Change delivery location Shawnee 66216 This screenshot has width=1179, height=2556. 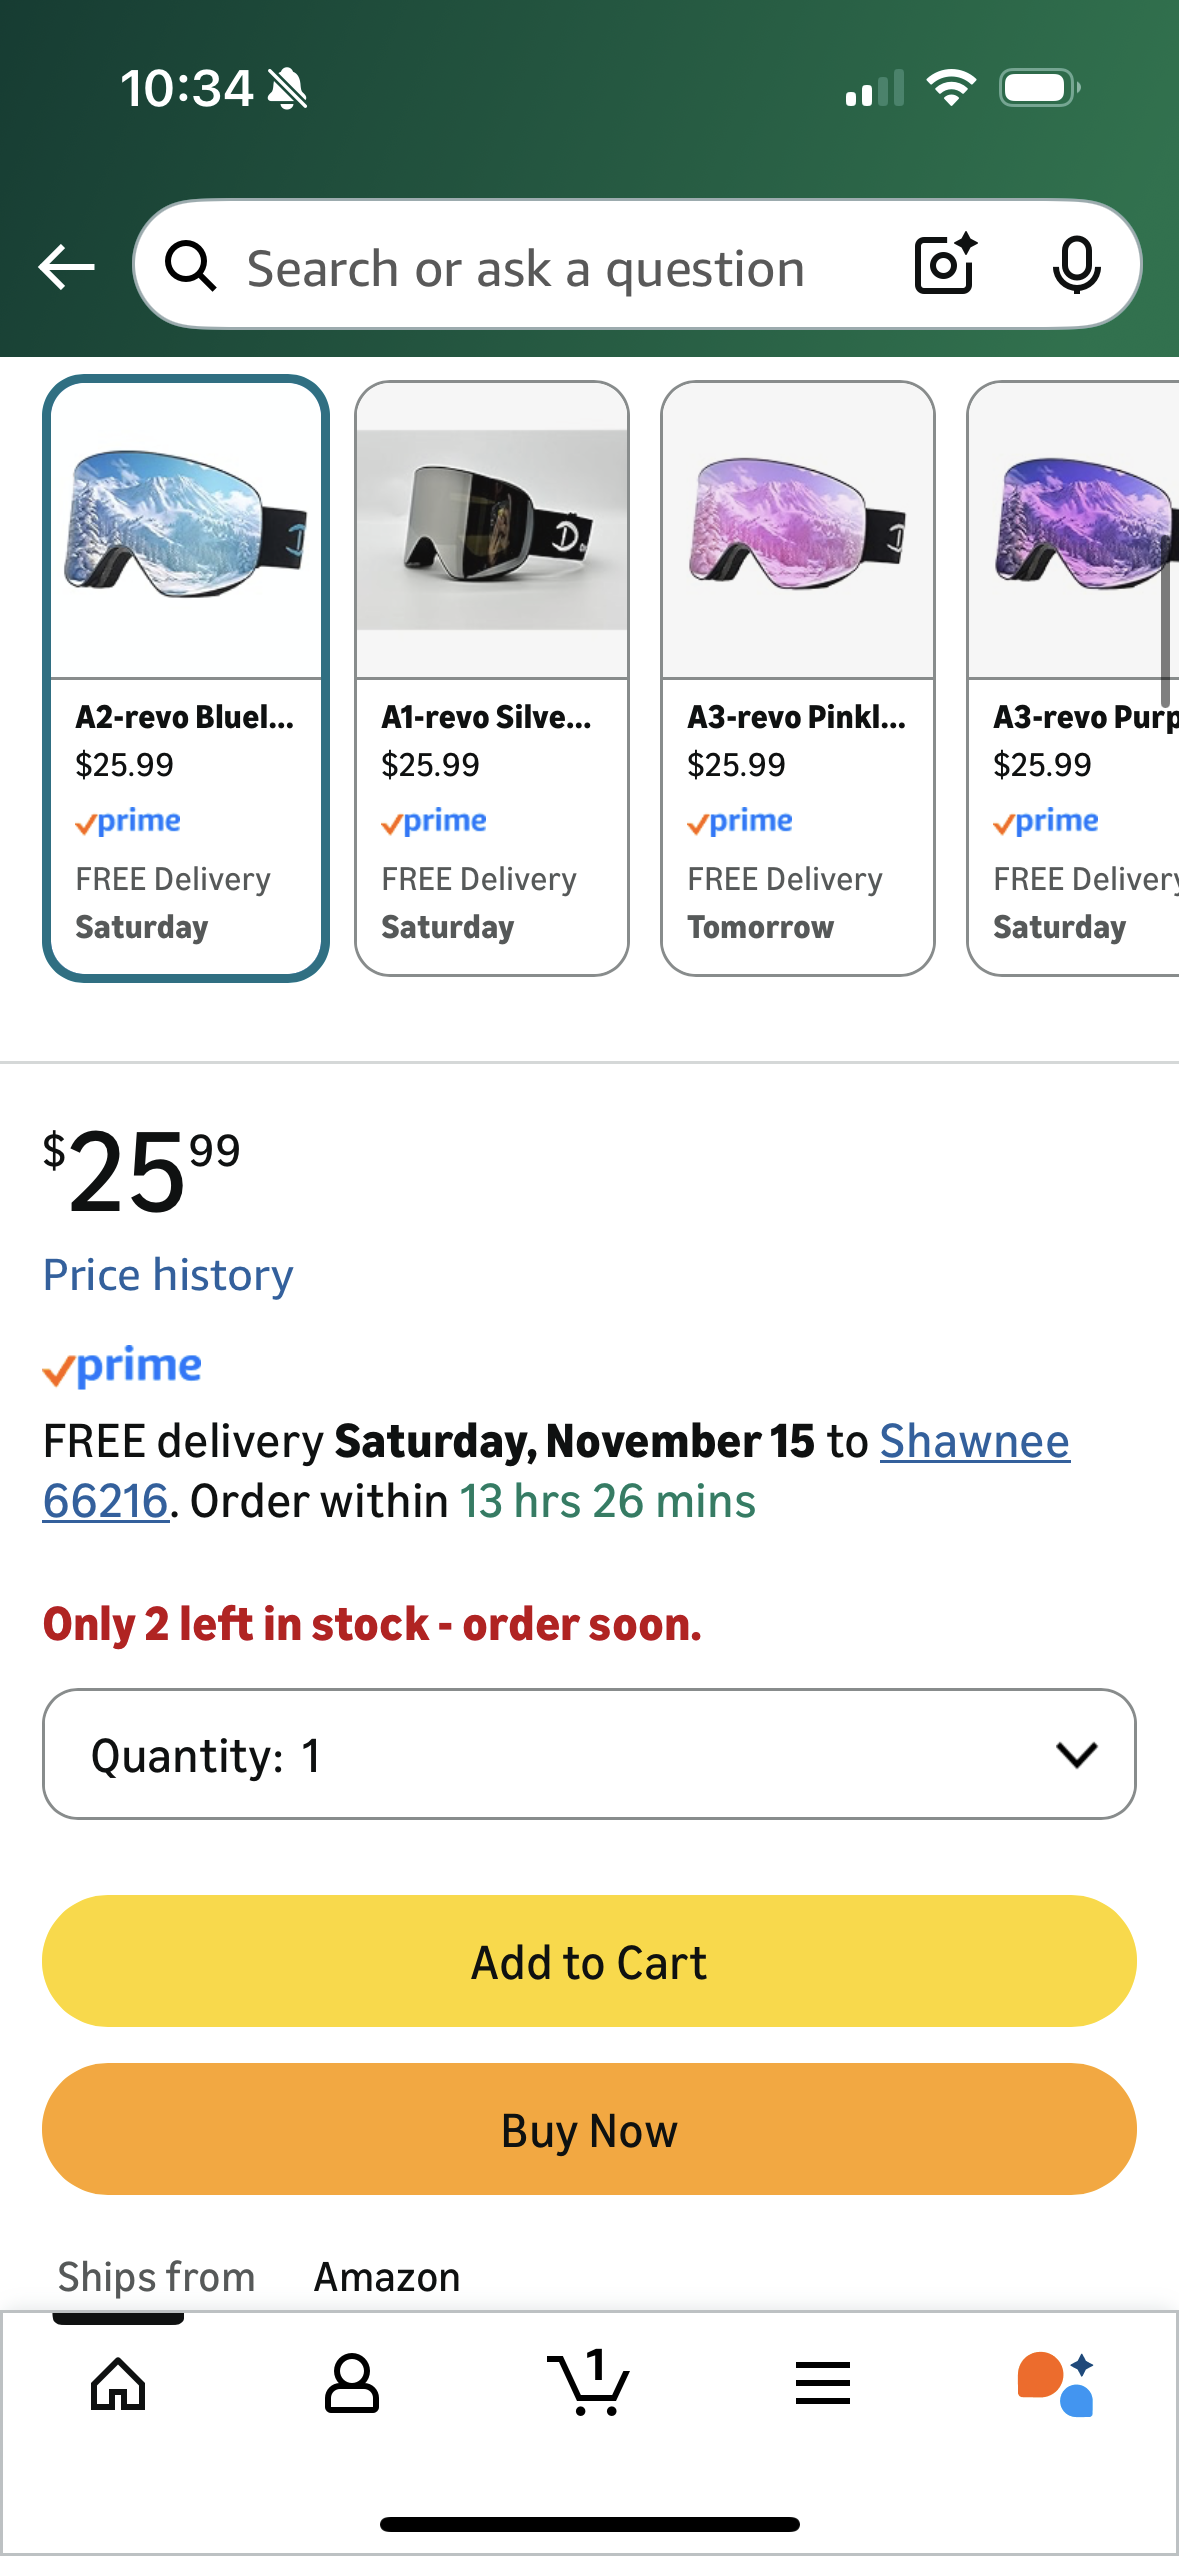point(974,1442)
